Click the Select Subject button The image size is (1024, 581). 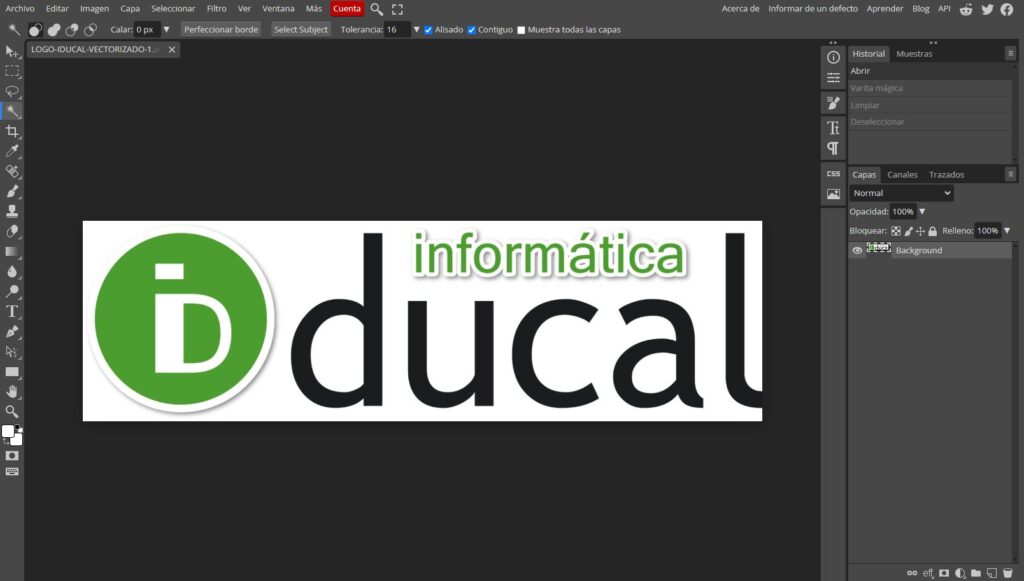300,29
